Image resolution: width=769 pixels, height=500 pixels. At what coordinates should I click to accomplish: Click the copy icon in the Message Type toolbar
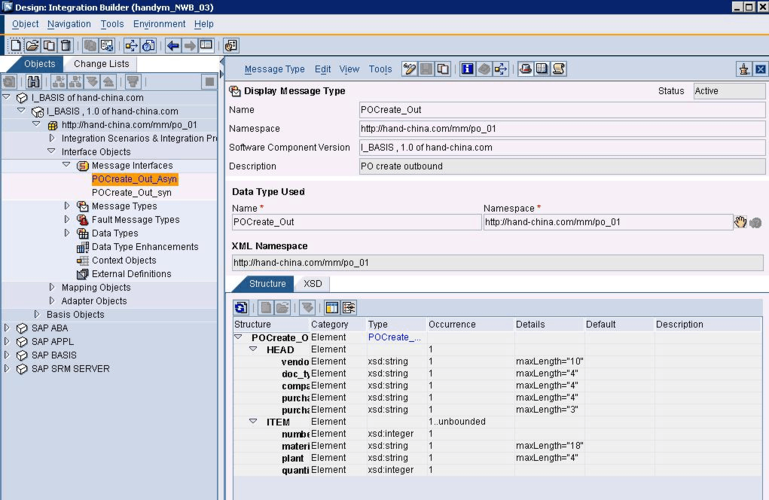tap(442, 69)
